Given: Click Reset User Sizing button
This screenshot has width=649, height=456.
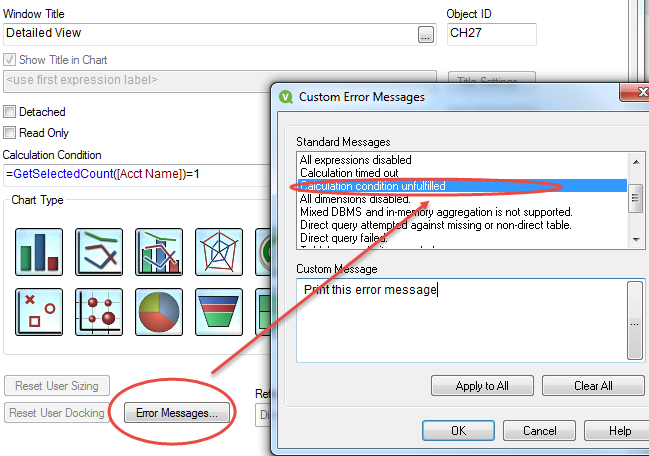Looking at the screenshot, I should click(x=57, y=386).
